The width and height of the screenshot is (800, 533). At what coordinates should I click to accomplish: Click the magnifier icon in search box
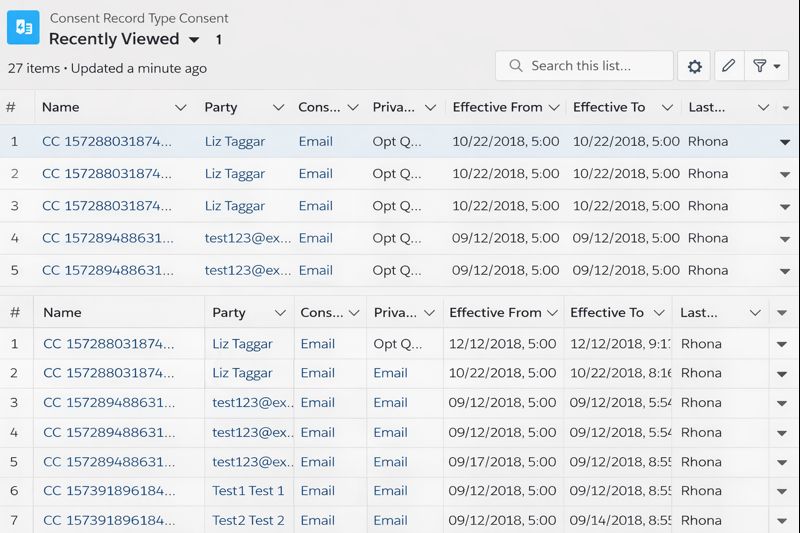[516, 66]
